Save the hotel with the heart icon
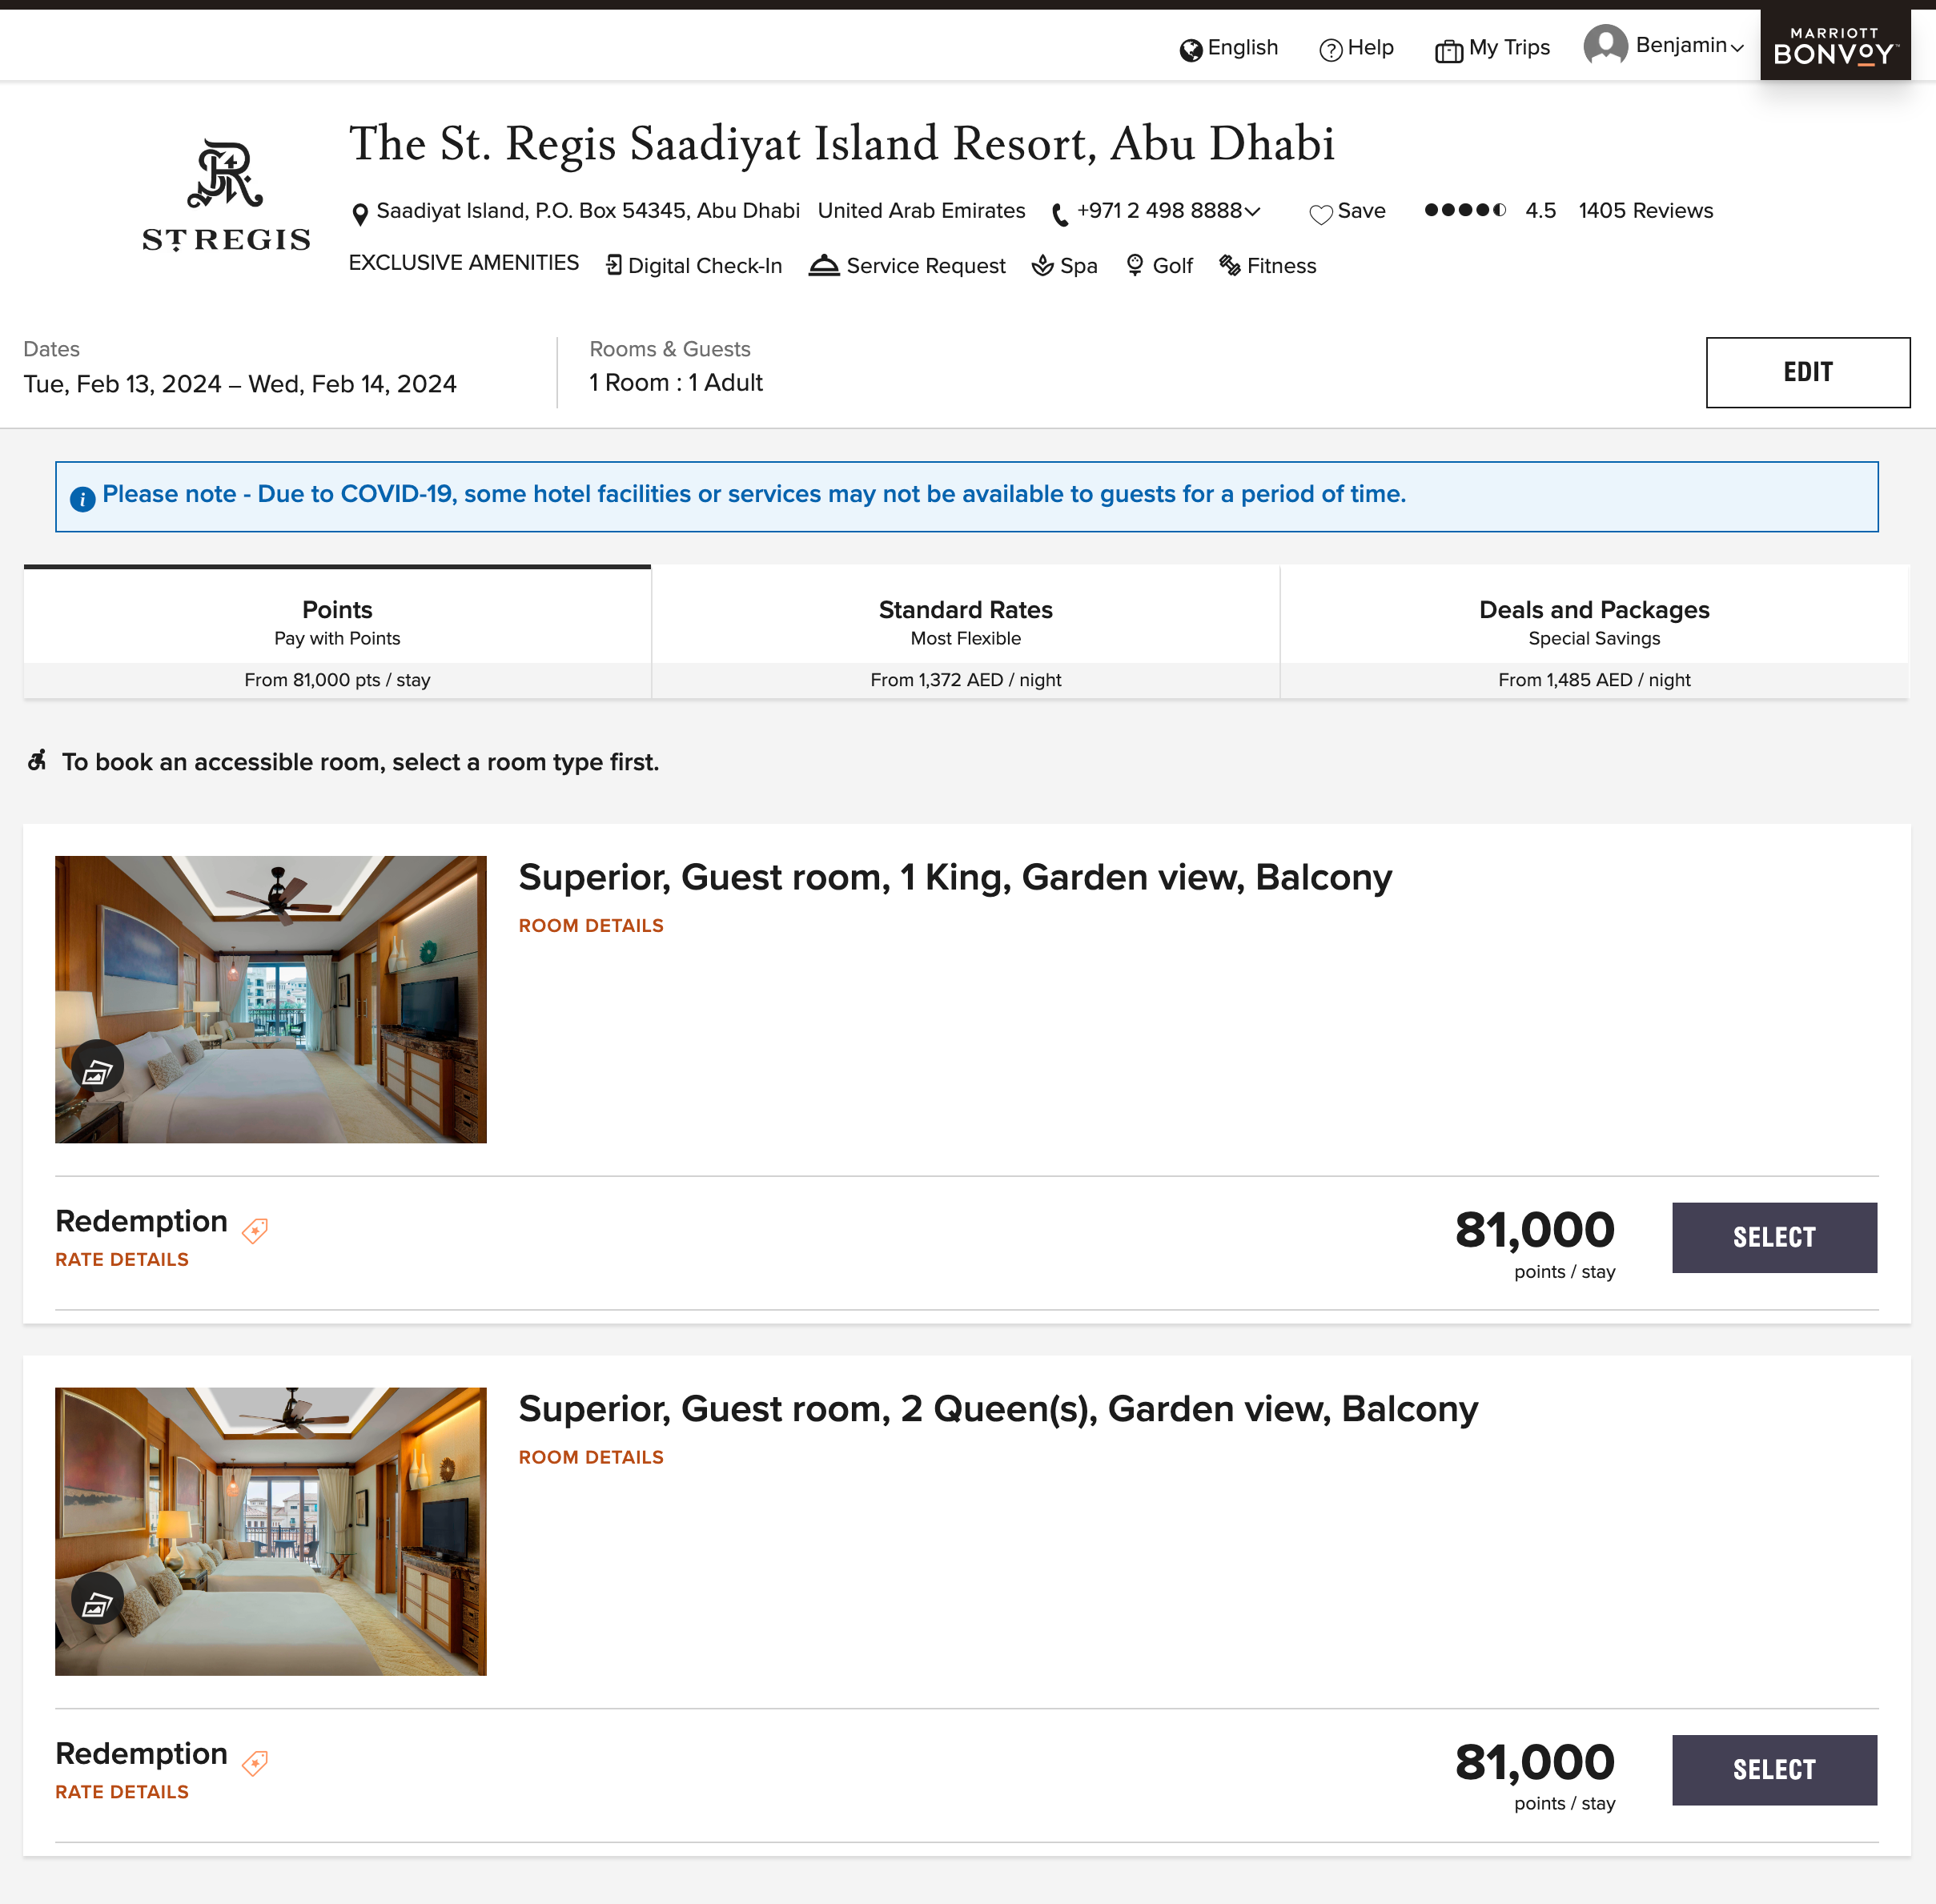 (x=1321, y=214)
